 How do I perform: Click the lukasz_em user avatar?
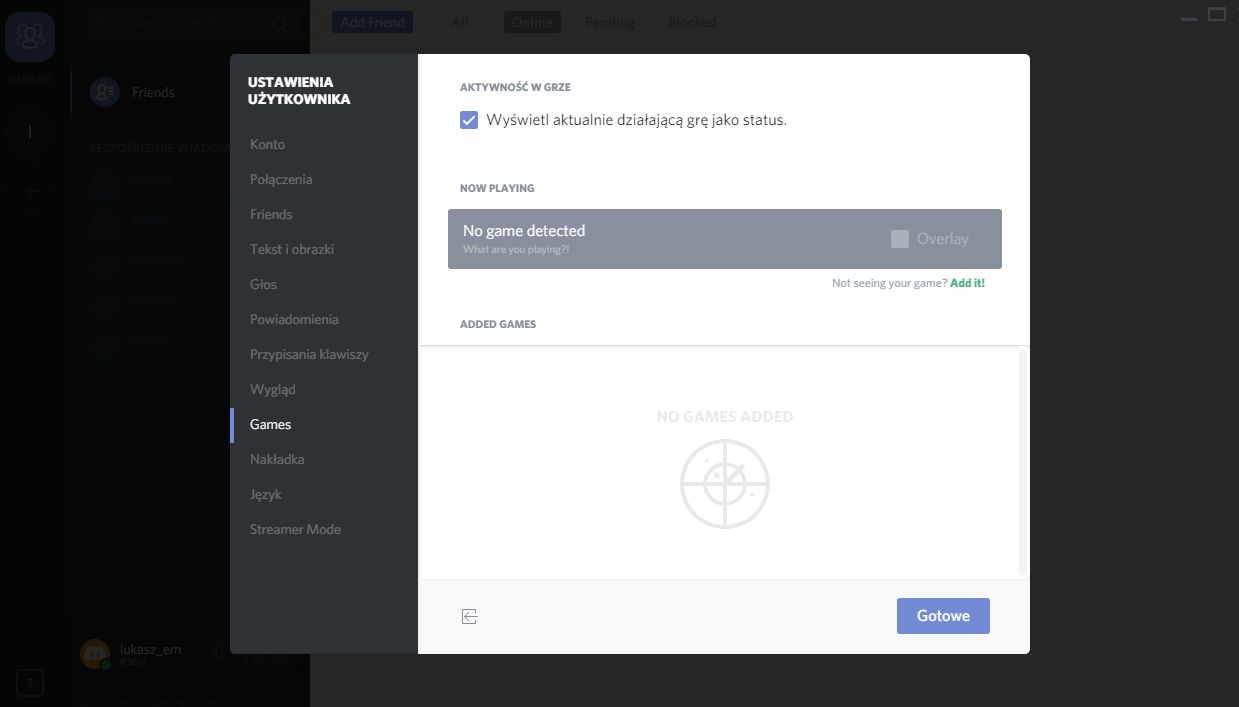click(95, 654)
